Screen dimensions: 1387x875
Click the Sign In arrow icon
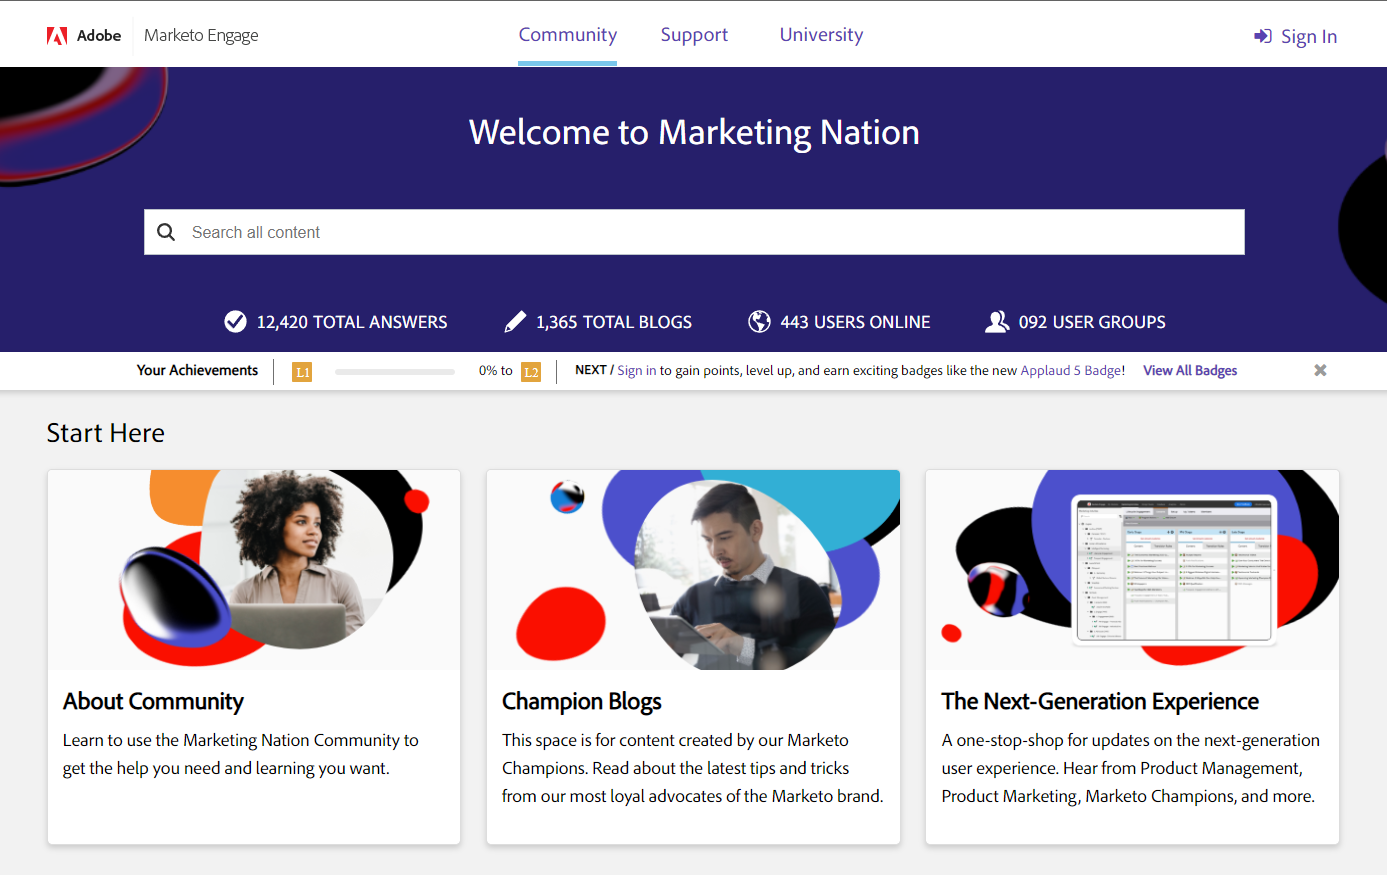[1263, 36]
